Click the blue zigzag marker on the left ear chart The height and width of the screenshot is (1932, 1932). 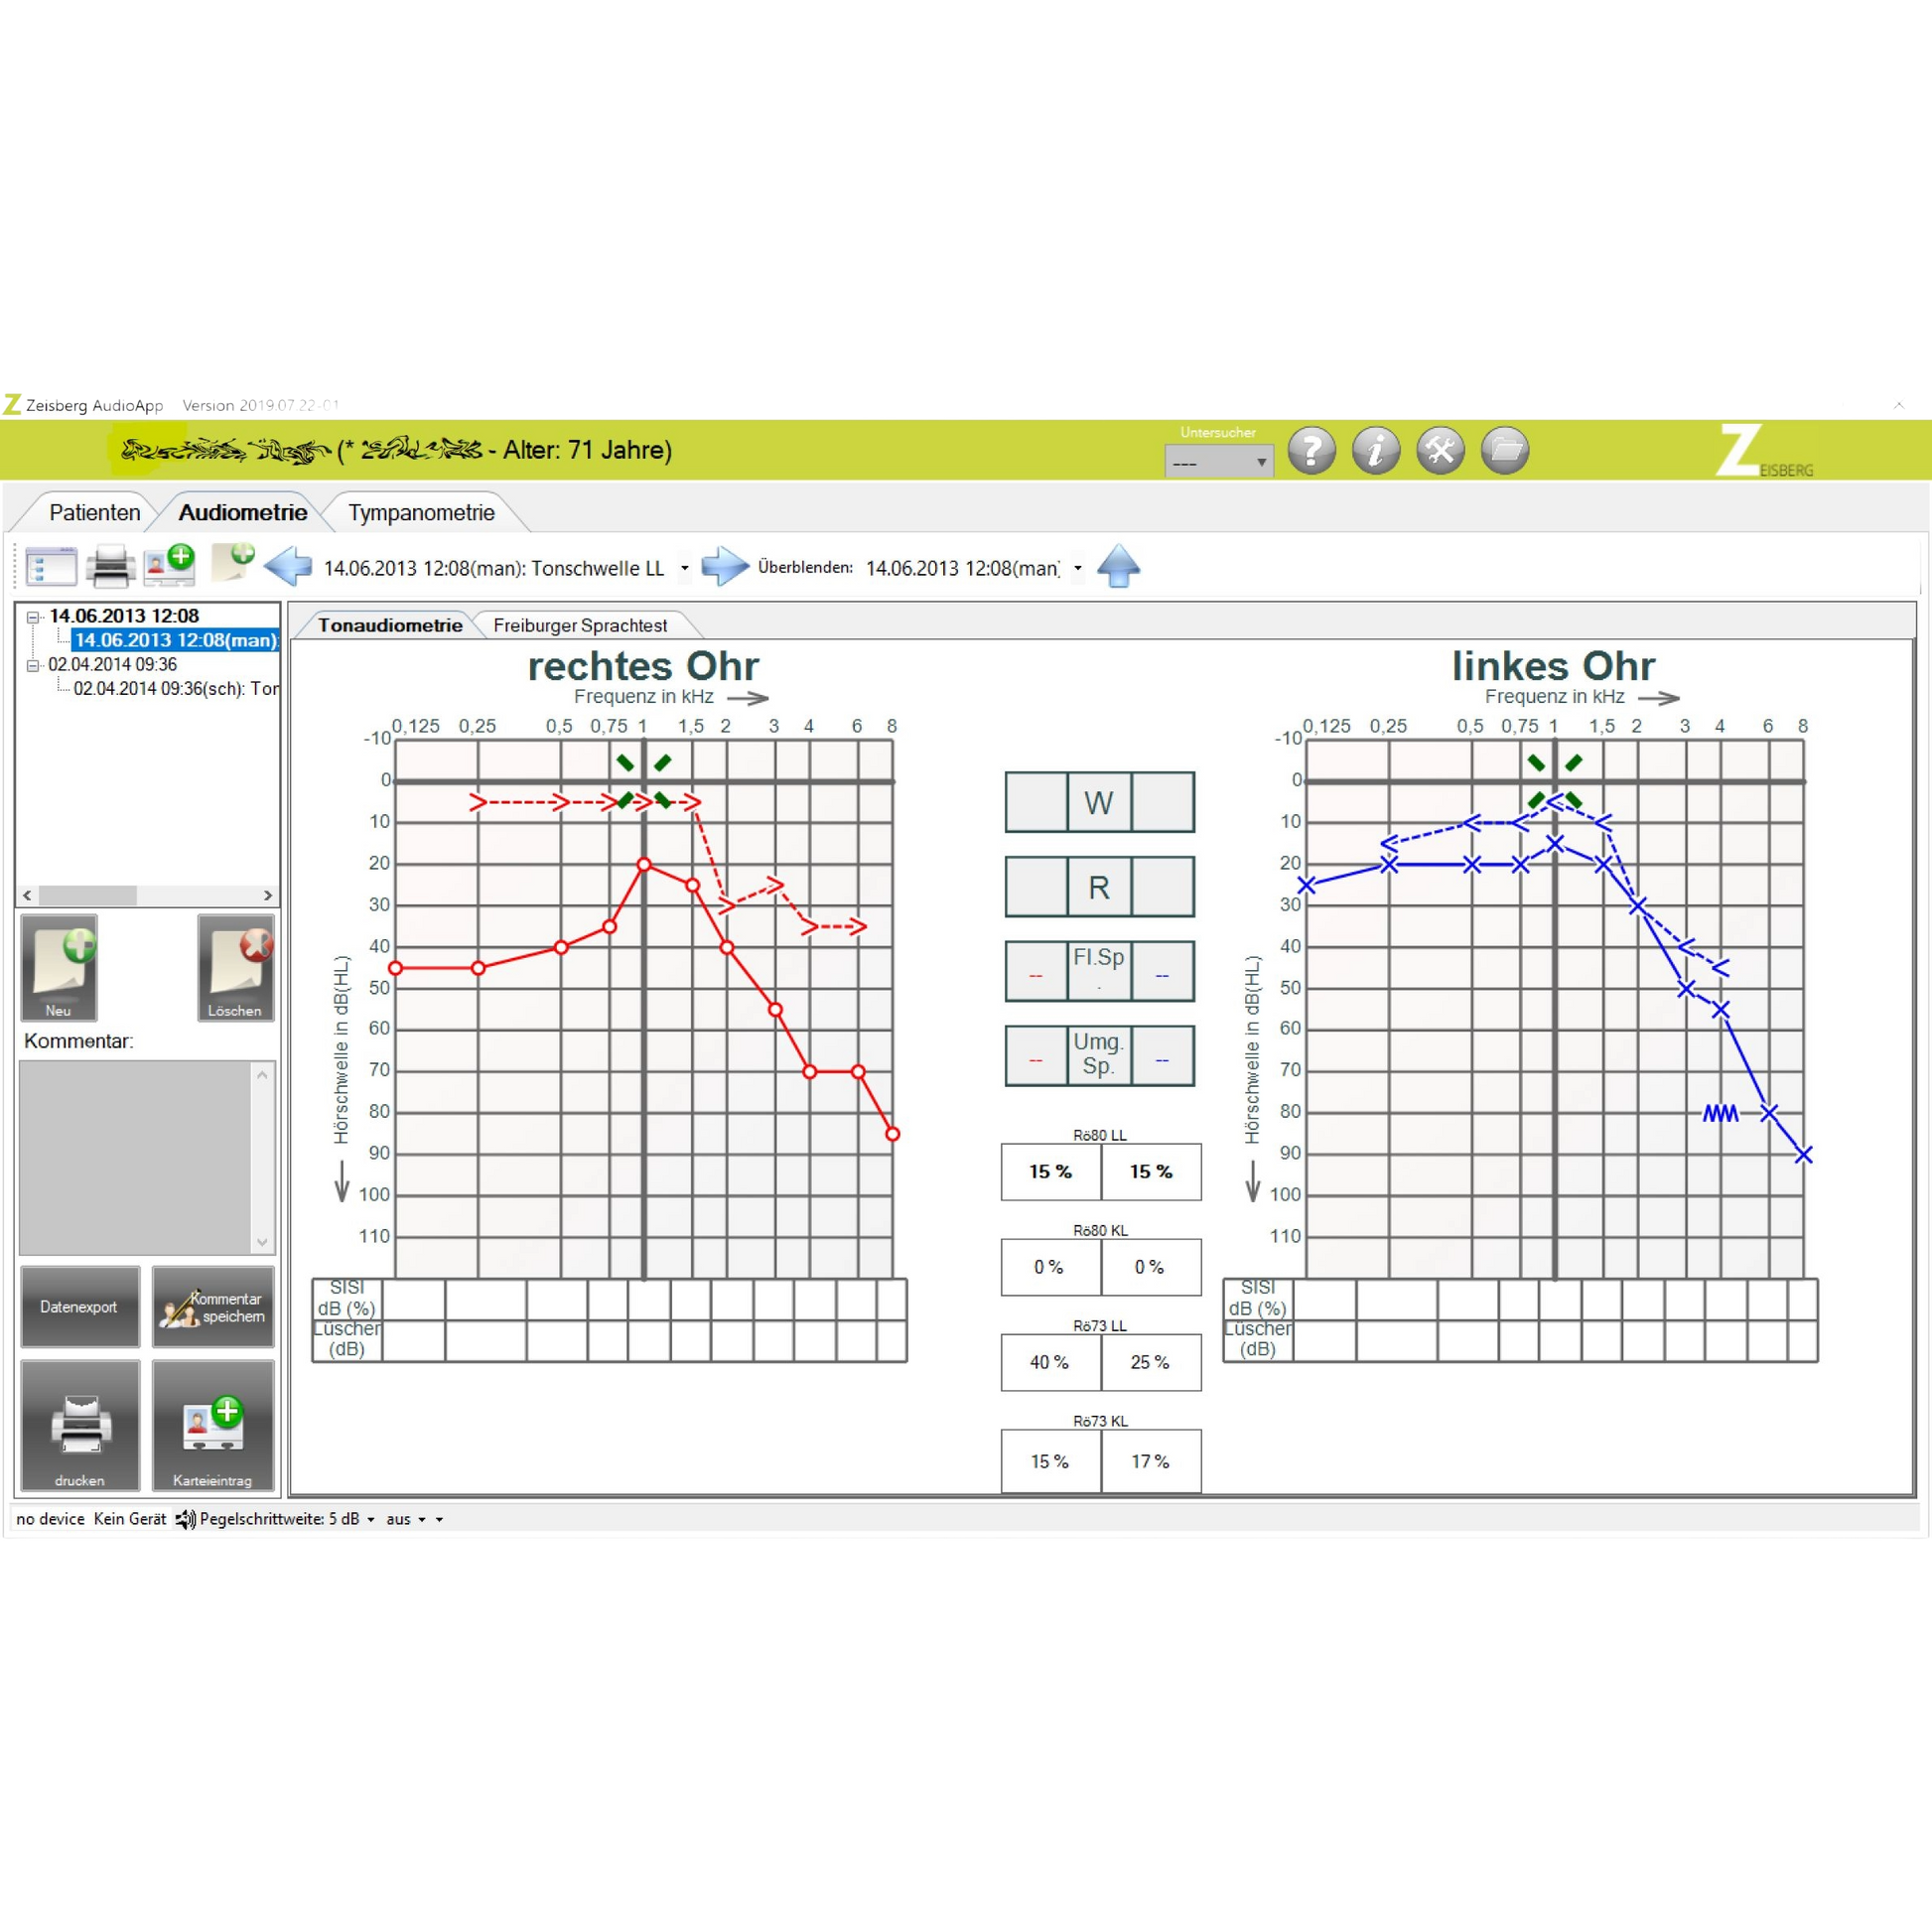coord(1721,1113)
